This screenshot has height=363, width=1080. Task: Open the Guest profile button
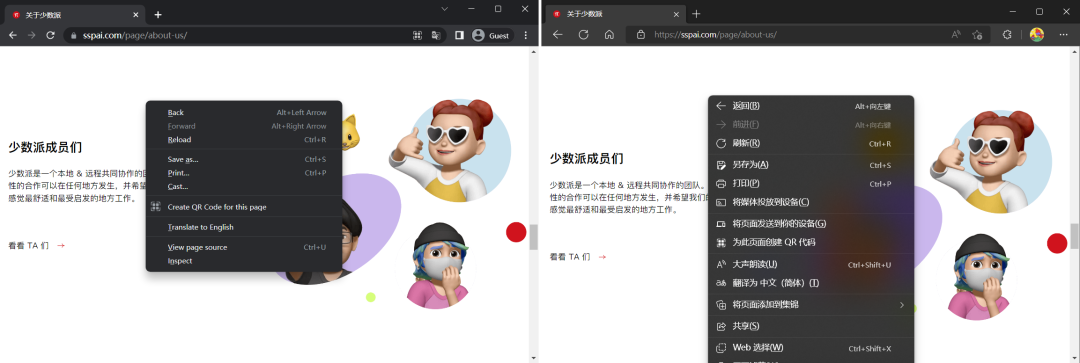(x=492, y=35)
